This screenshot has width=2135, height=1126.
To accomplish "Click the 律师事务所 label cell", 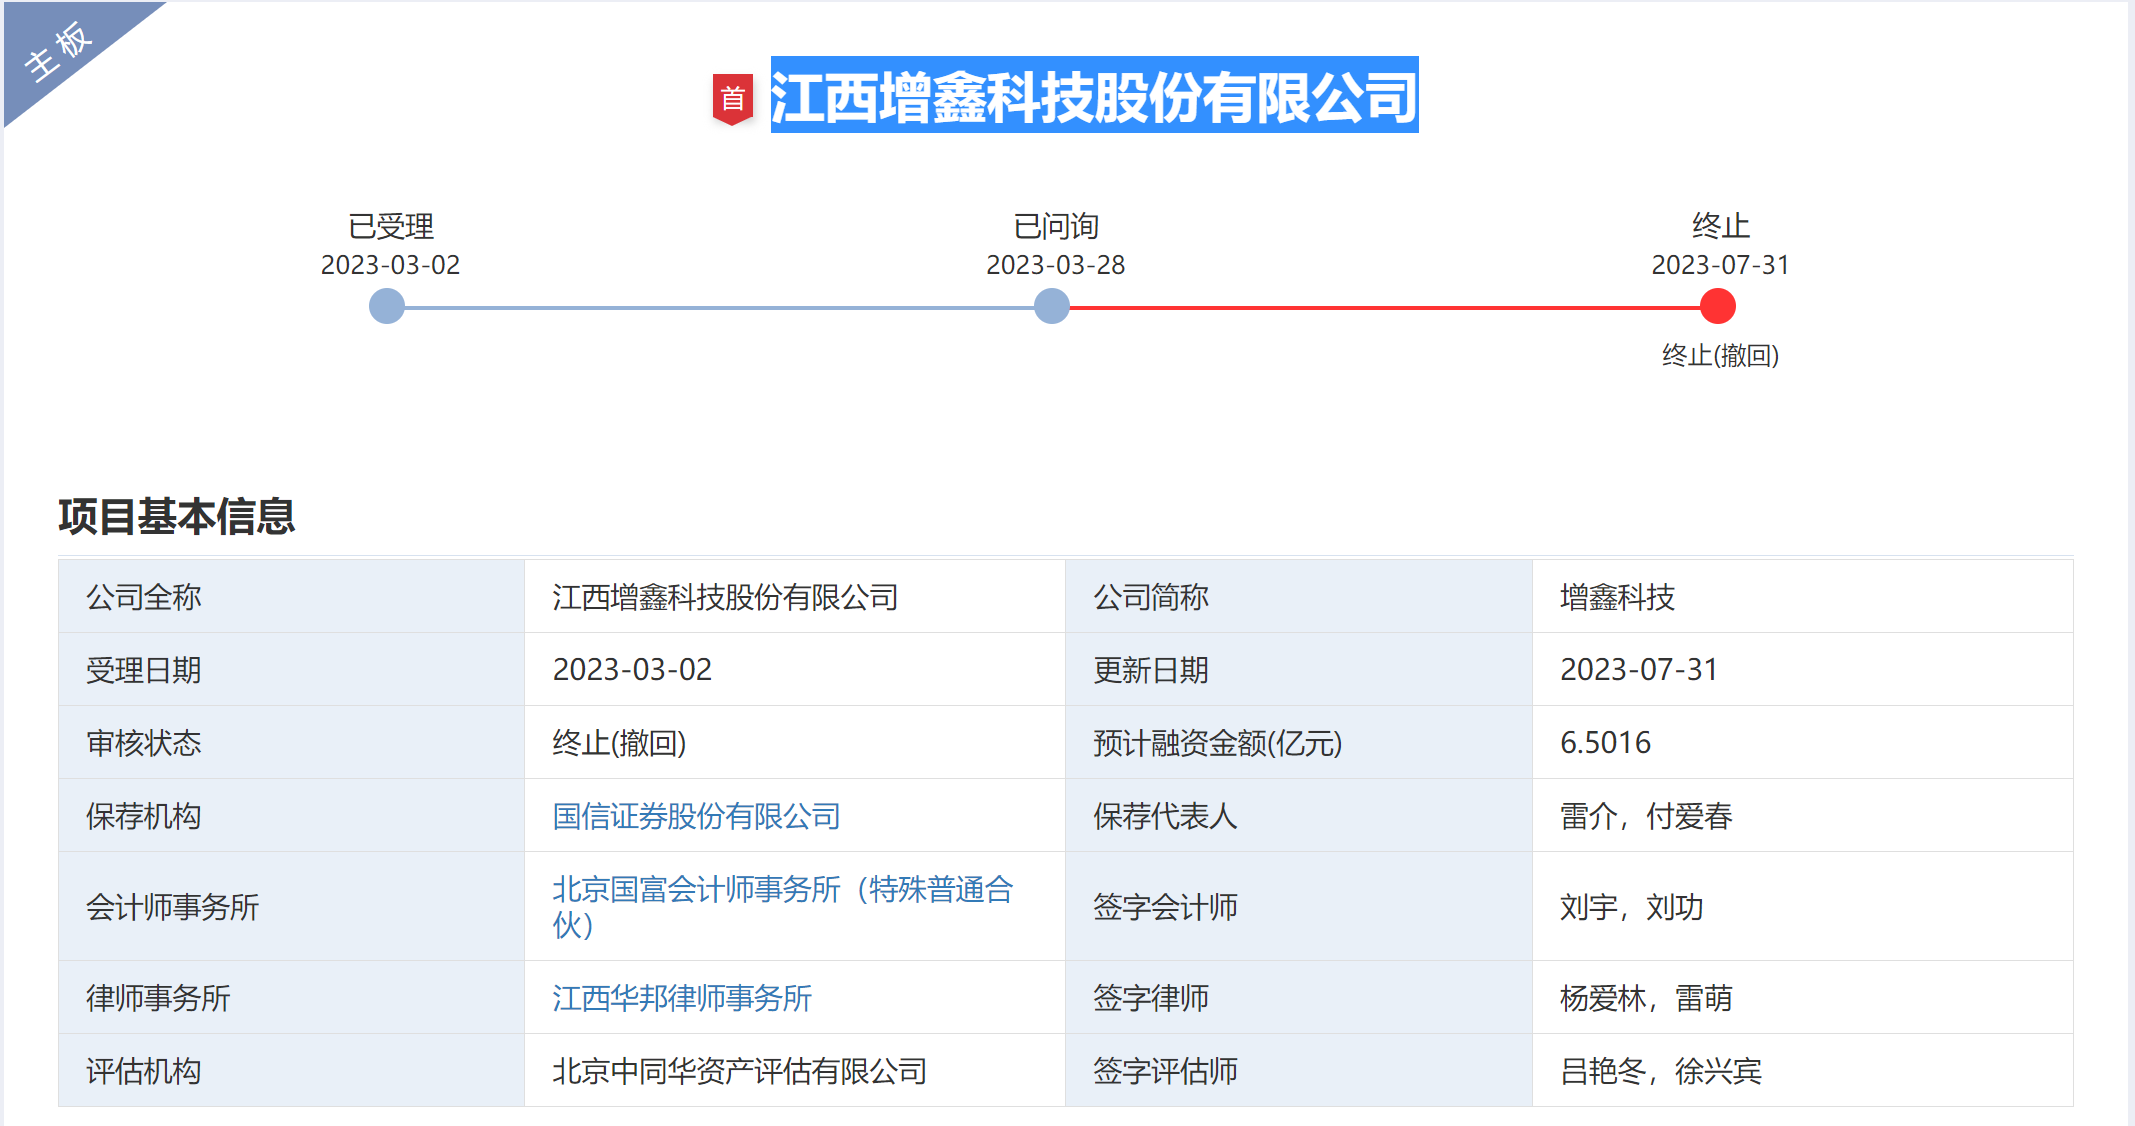I will click(x=291, y=997).
